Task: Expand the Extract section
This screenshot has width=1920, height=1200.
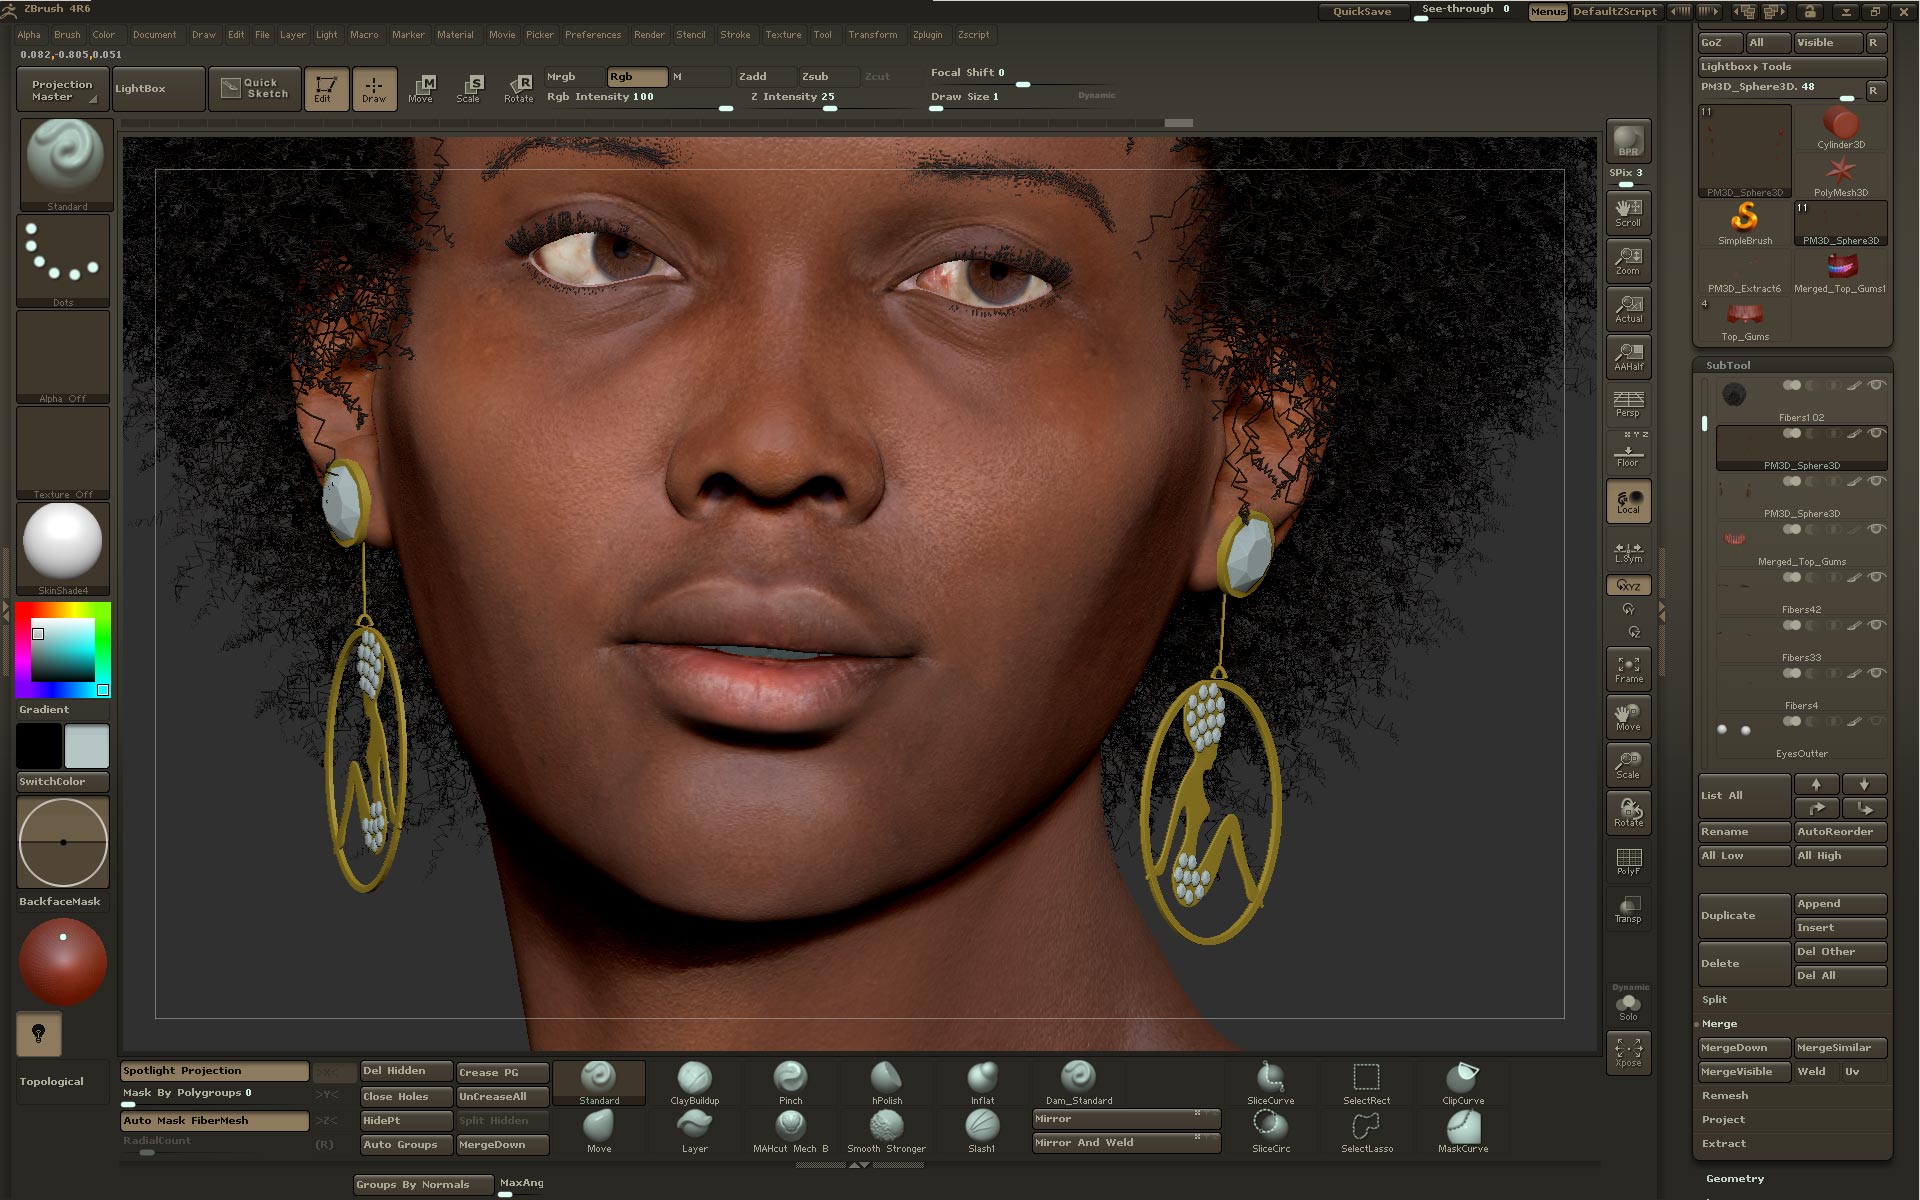Action: (x=1724, y=1144)
